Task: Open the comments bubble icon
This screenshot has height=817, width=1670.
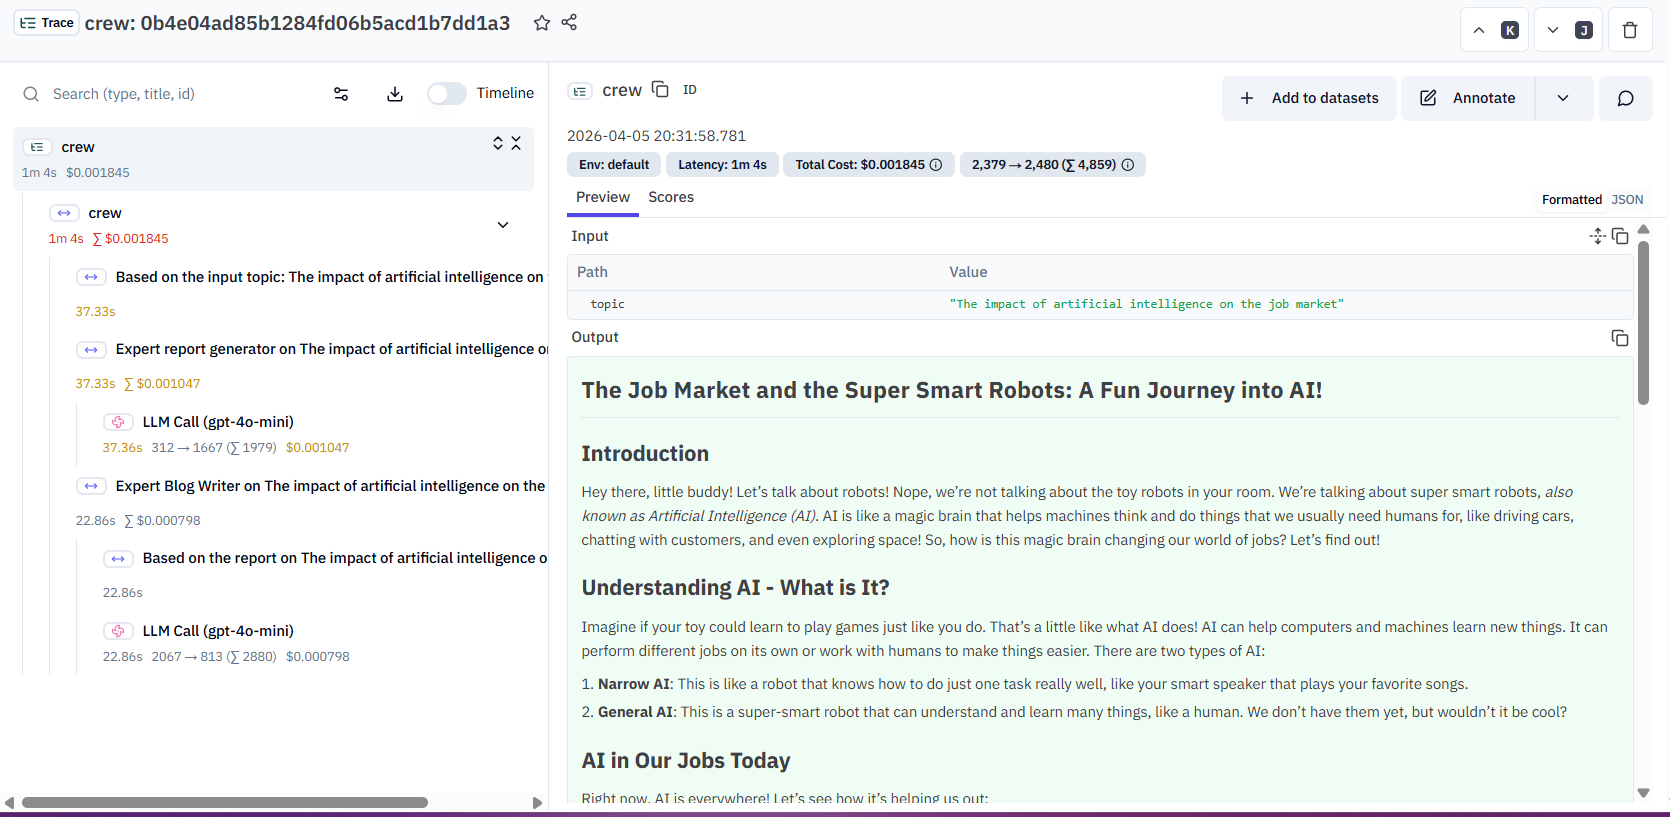Action: [1625, 98]
